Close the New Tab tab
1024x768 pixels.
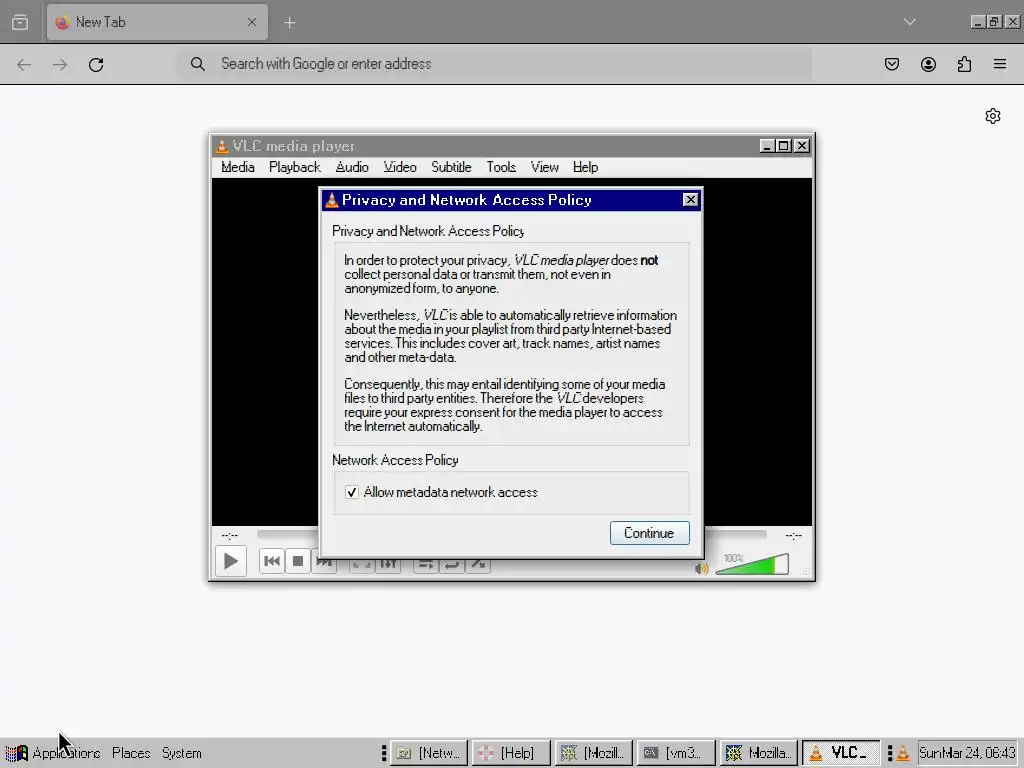[252, 22]
